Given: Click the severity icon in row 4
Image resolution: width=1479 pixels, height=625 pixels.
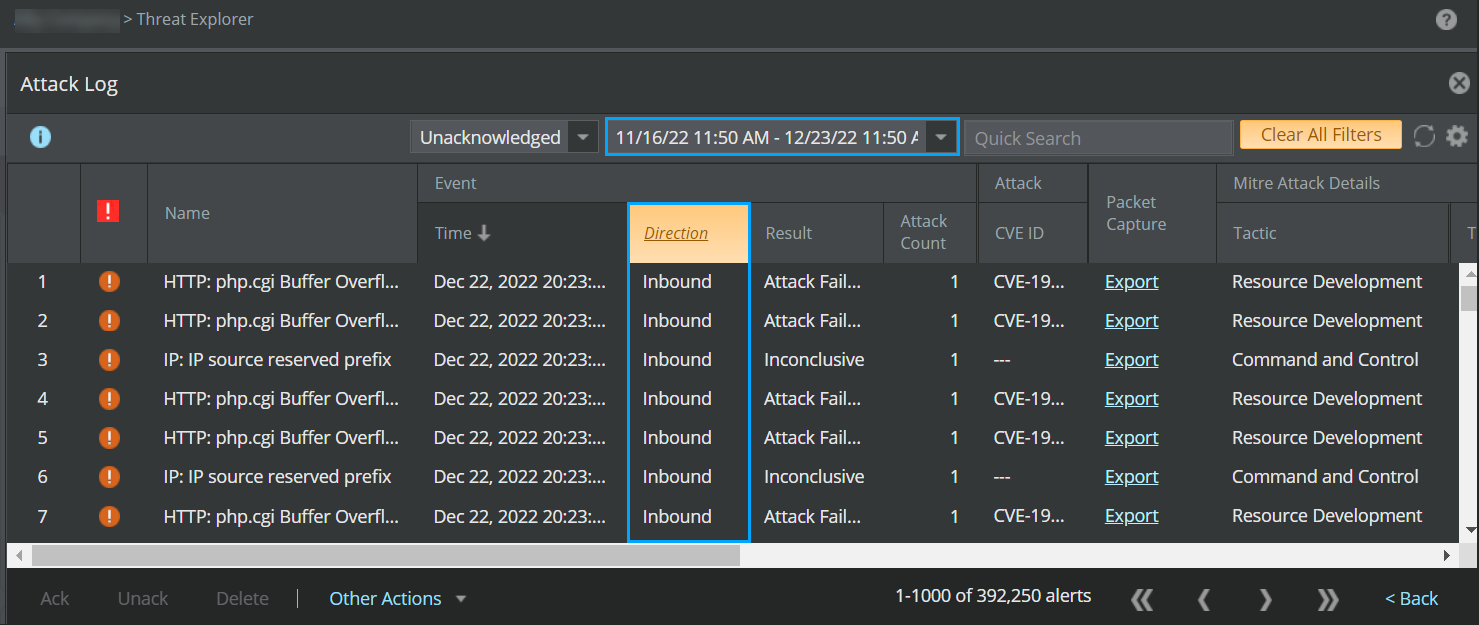Looking at the screenshot, I should click(x=110, y=399).
